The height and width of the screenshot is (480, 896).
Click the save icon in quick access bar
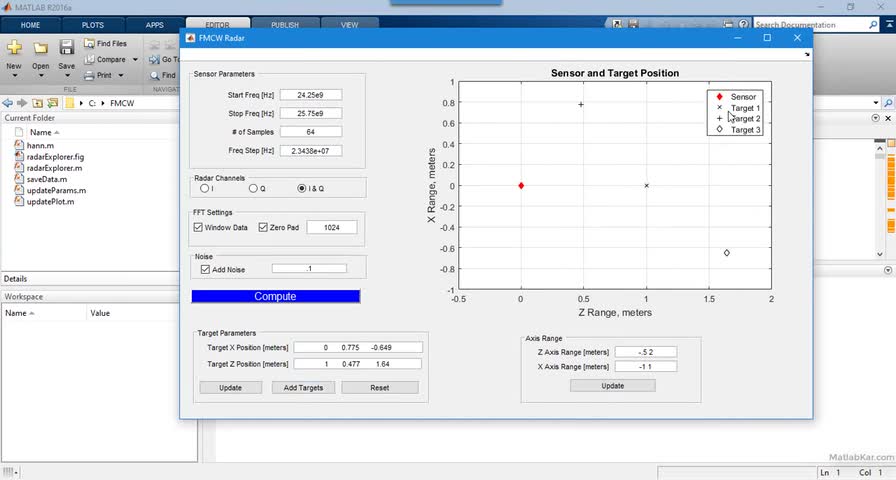[x=633, y=25]
